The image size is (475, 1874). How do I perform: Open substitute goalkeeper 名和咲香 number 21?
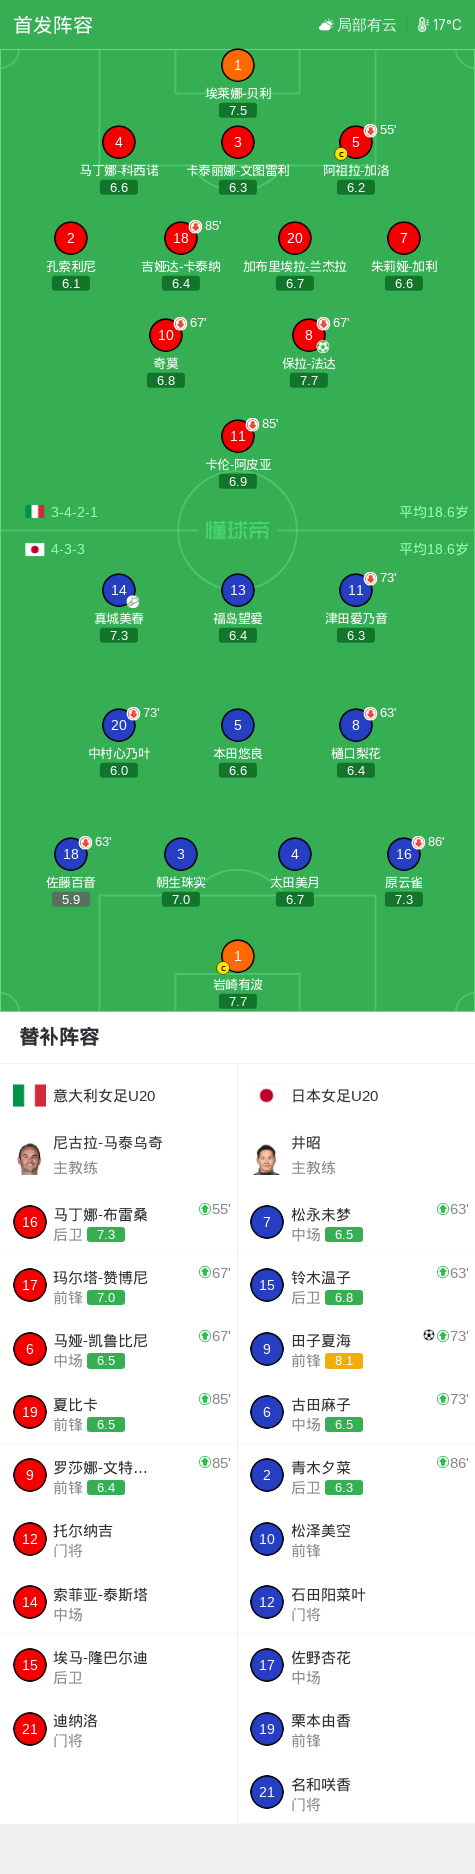(356, 1793)
